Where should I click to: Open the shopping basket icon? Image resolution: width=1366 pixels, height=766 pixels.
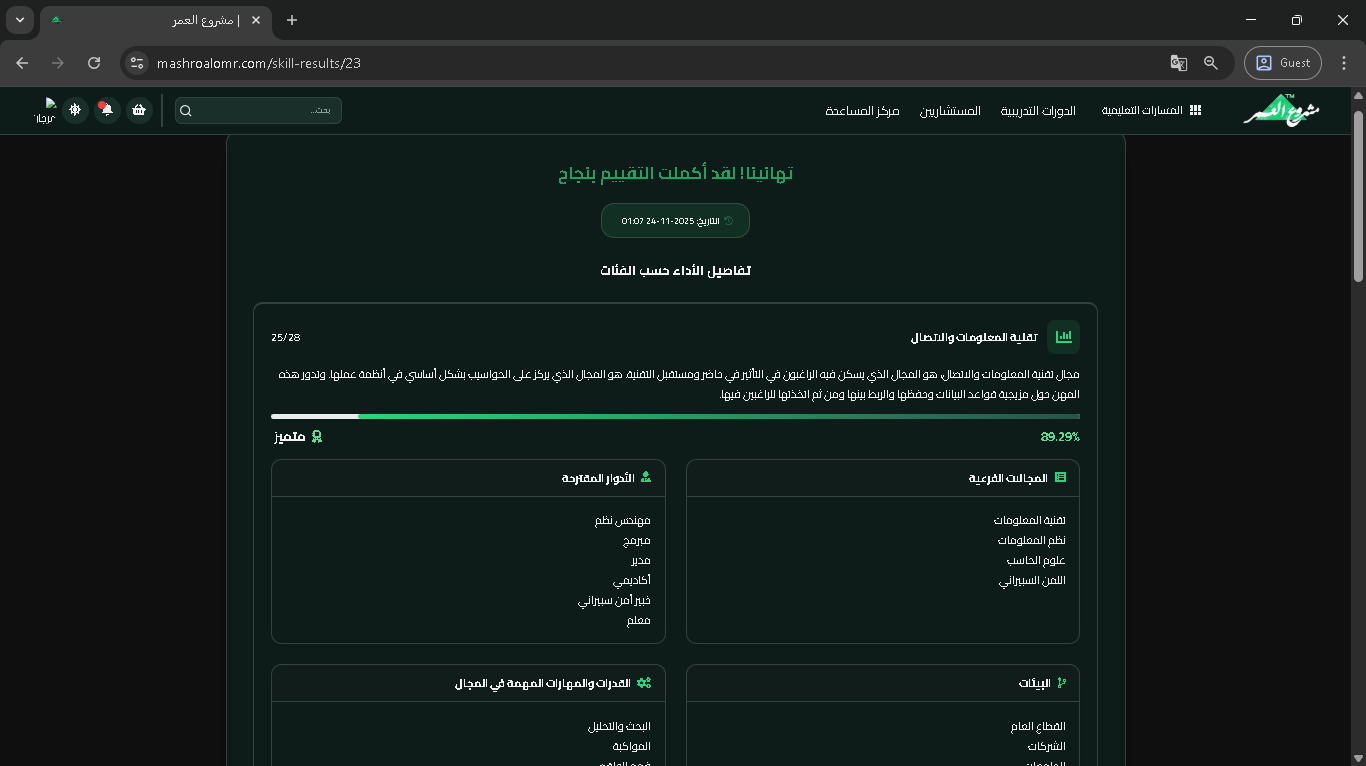(x=139, y=110)
